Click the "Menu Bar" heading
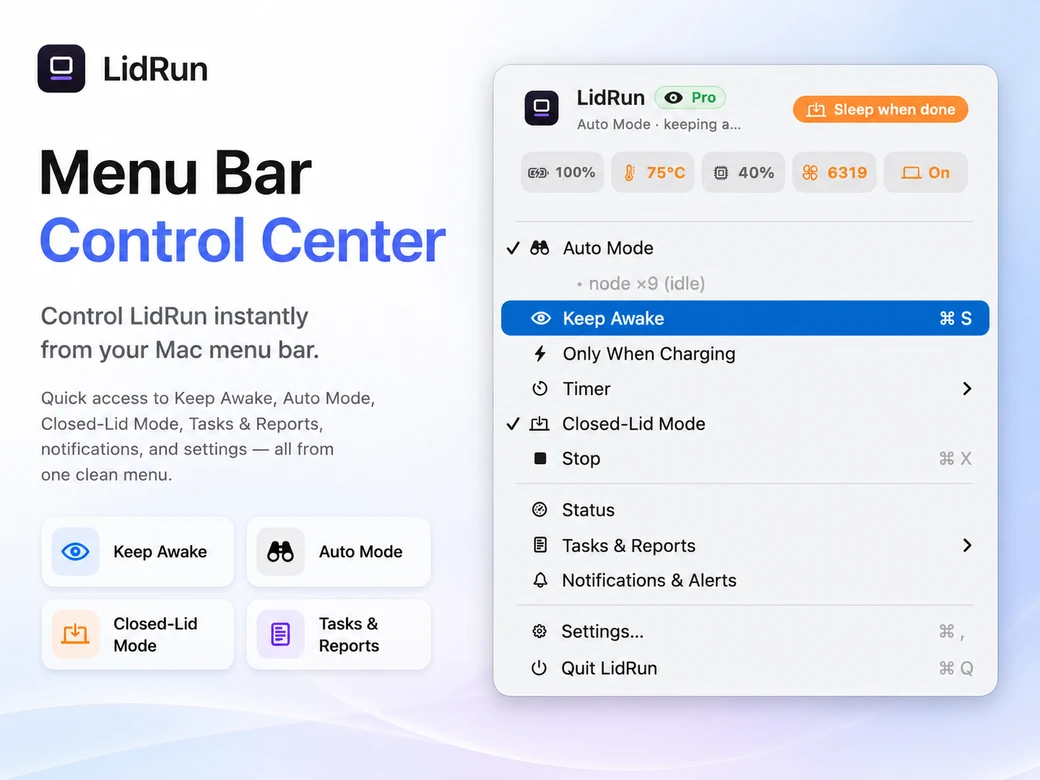Screen dimensions: 1040x780 [175, 172]
